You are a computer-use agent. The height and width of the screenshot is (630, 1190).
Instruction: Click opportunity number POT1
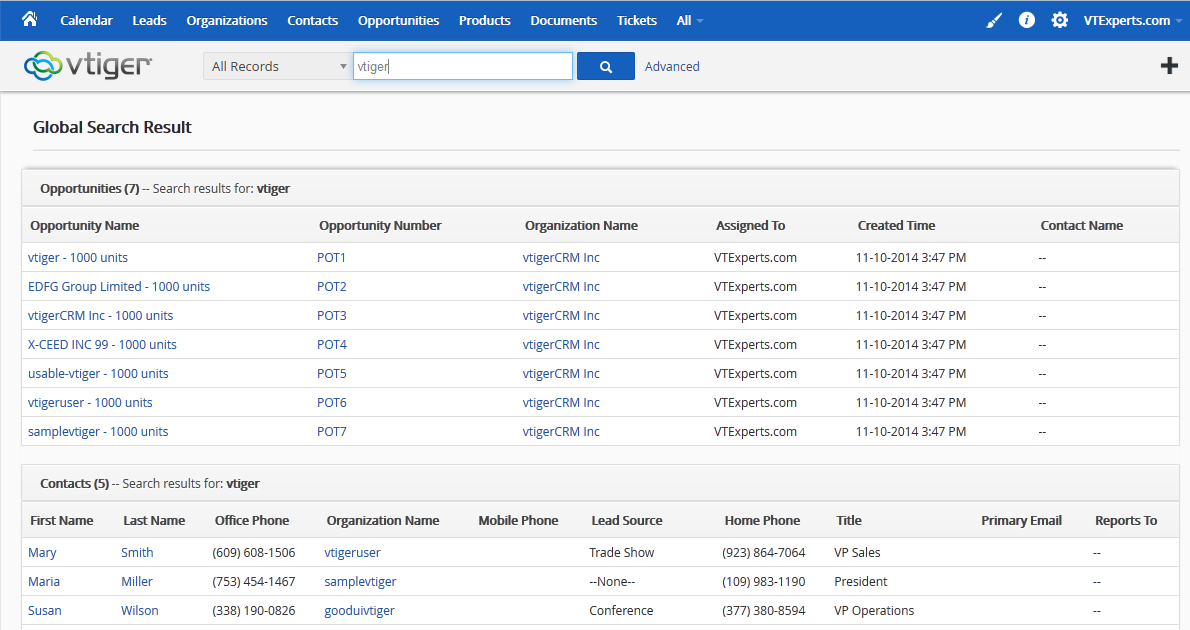click(x=332, y=257)
